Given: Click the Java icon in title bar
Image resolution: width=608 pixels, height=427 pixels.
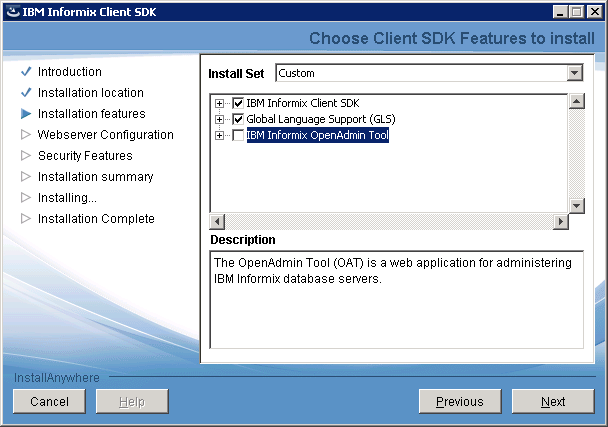Looking at the screenshot, I should (13, 12).
